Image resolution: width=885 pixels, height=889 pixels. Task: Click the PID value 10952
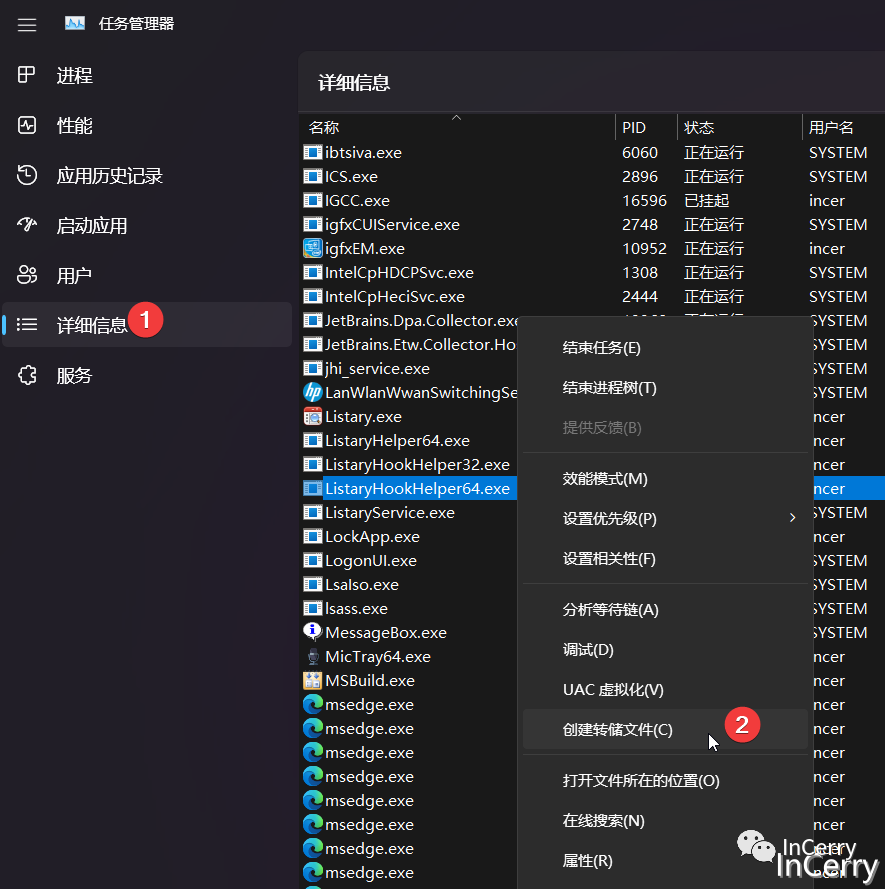tap(644, 248)
